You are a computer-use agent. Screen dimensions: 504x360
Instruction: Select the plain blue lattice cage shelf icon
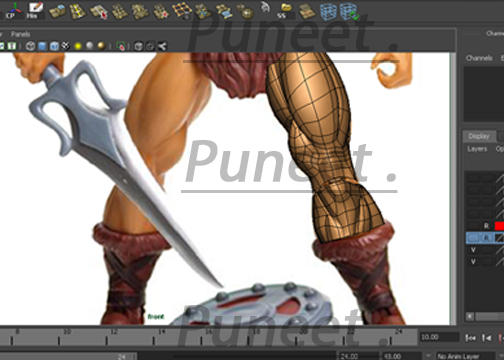[328, 11]
